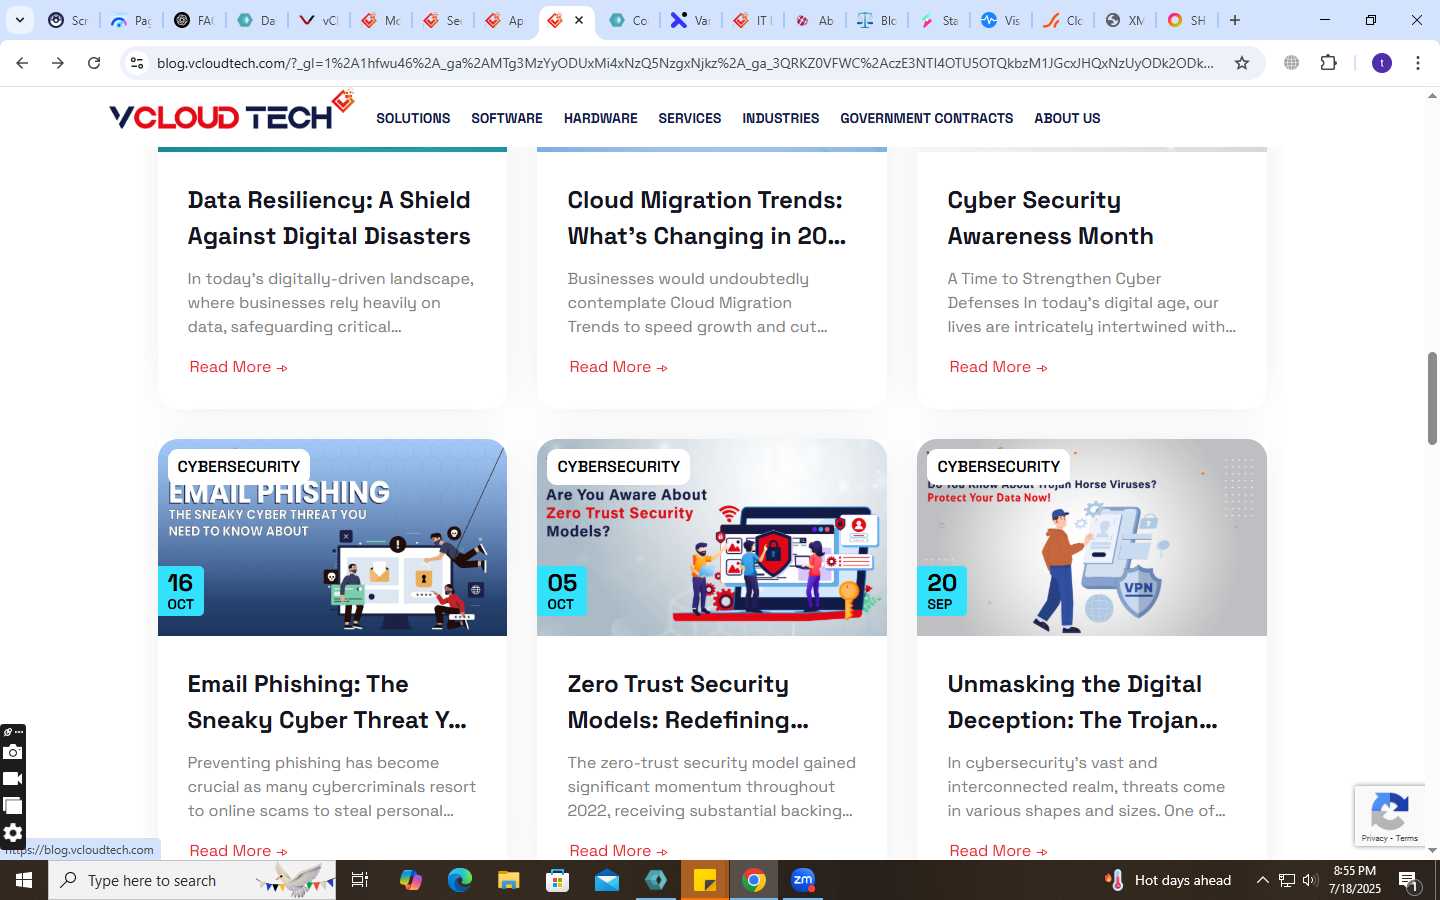Expand the tab search dropdown
The width and height of the screenshot is (1440, 900).
click(20, 20)
